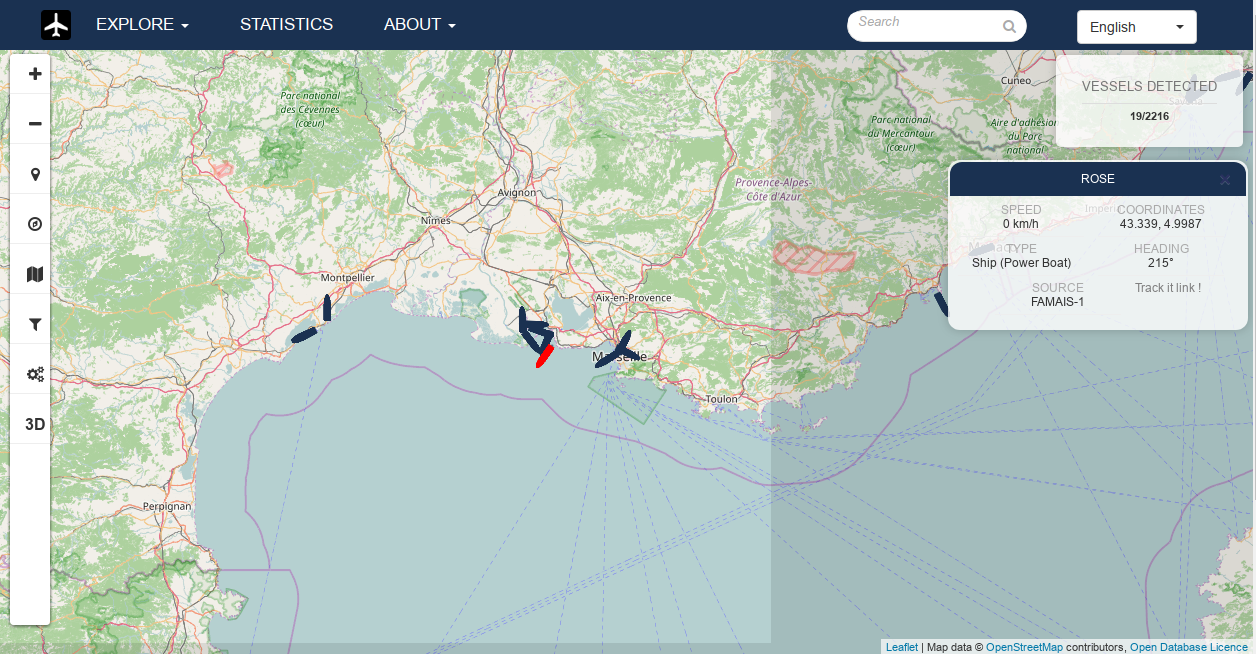Change language using the English dropdown
The image size is (1256, 654).
point(1136,26)
